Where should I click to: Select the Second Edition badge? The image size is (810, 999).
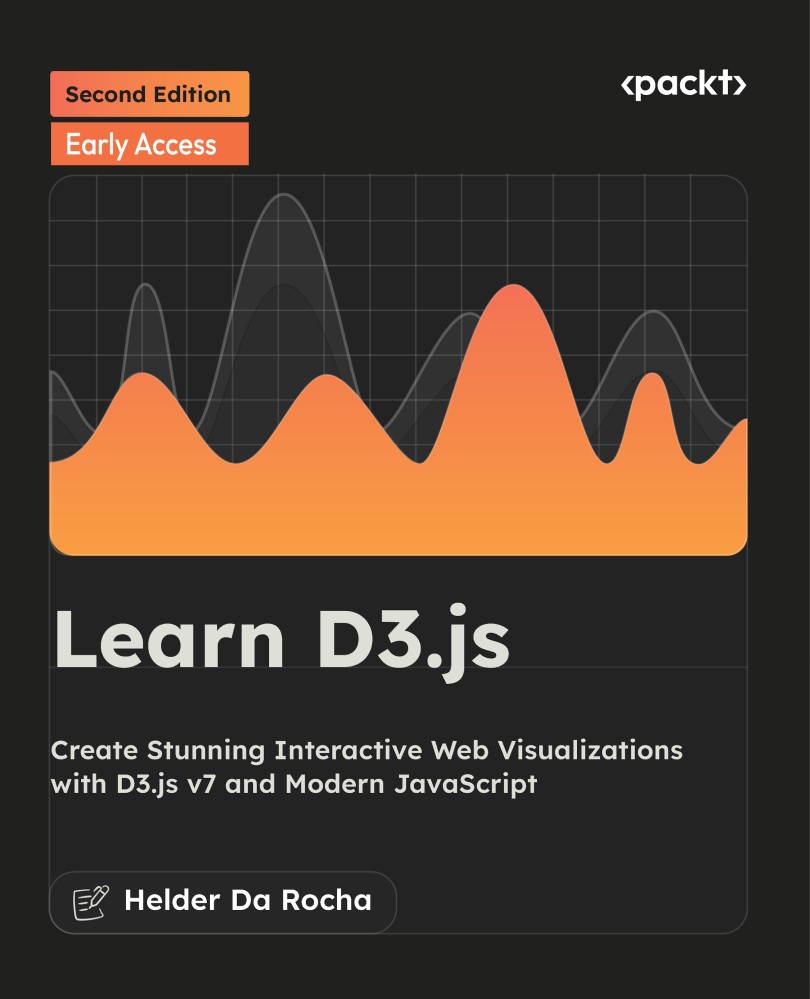point(150,94)
